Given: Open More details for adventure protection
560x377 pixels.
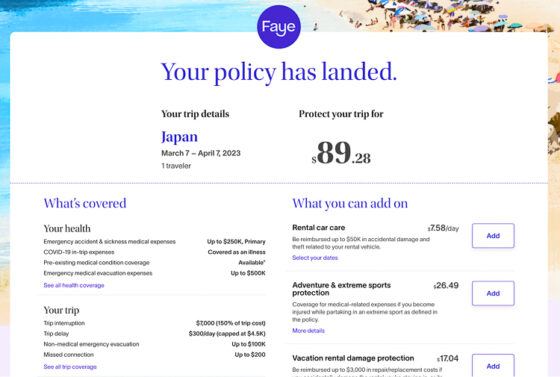Looking at the screenshot, I should pos(308,331).
